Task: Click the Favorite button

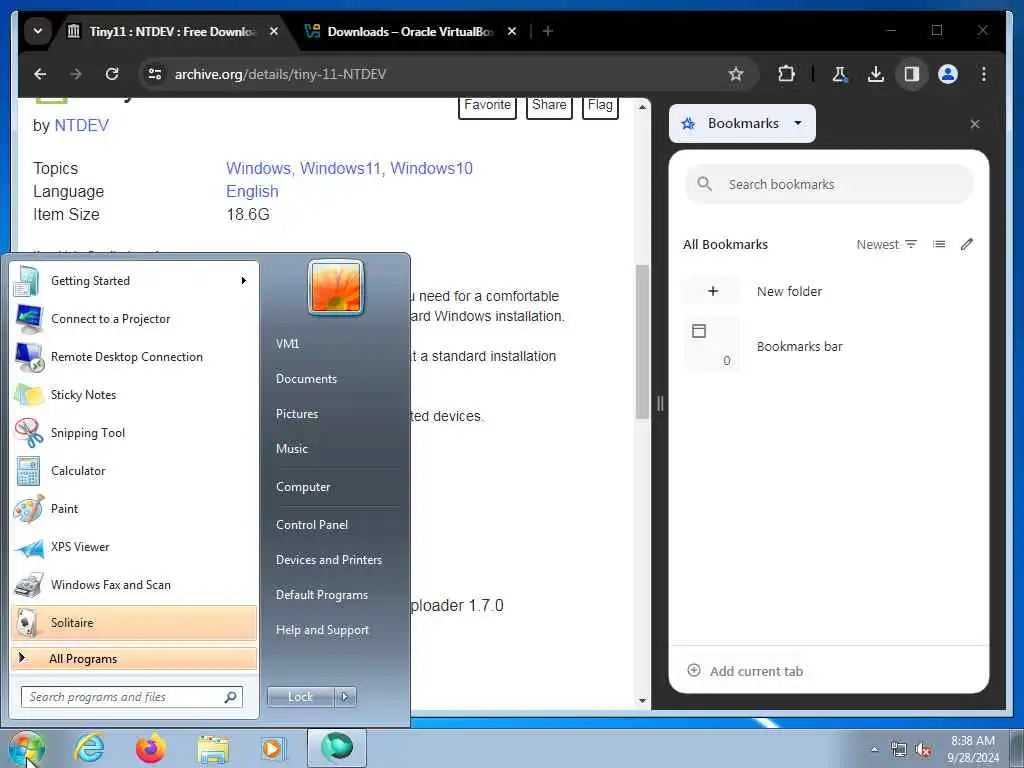Action: (x=487, y=106)
